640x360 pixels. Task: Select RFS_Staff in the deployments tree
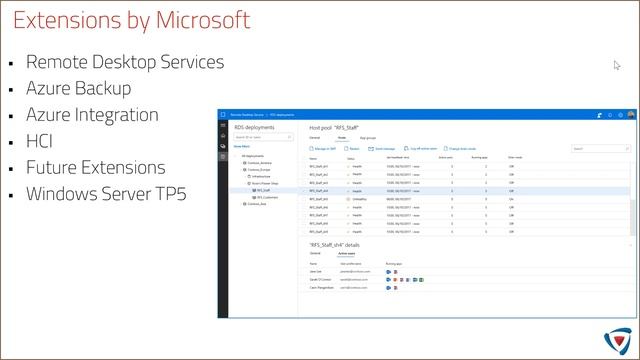pyautogui.click(x=263, y=191)
